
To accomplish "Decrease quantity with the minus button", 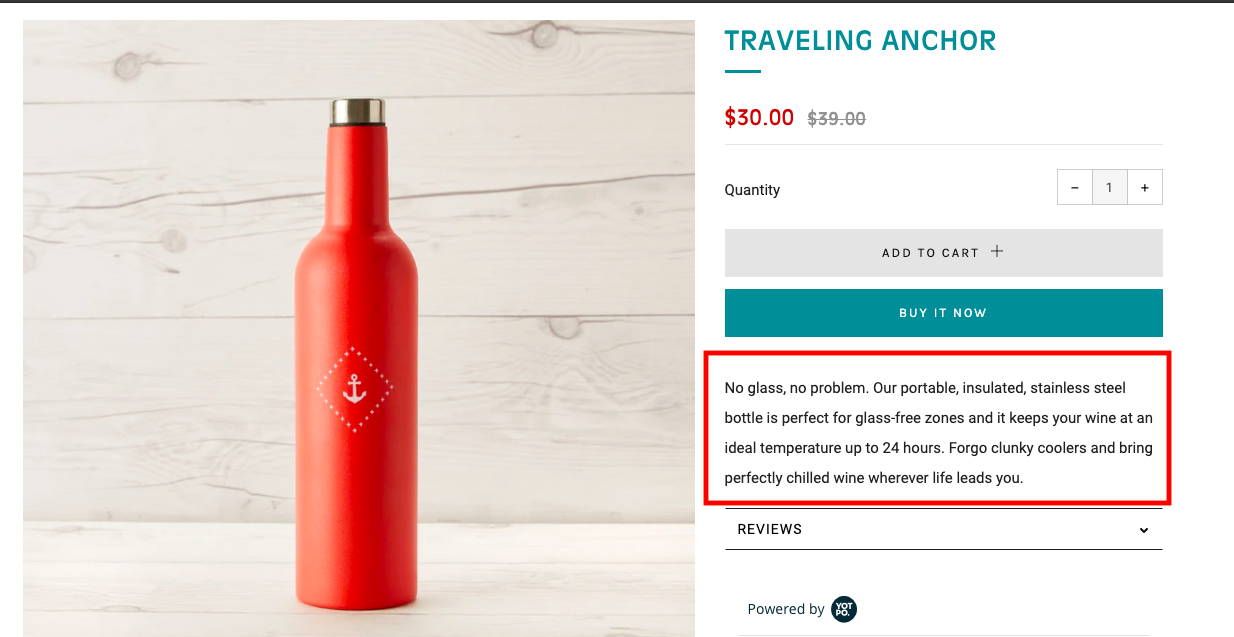I will pyautogui.click(x=1074, y=188).
